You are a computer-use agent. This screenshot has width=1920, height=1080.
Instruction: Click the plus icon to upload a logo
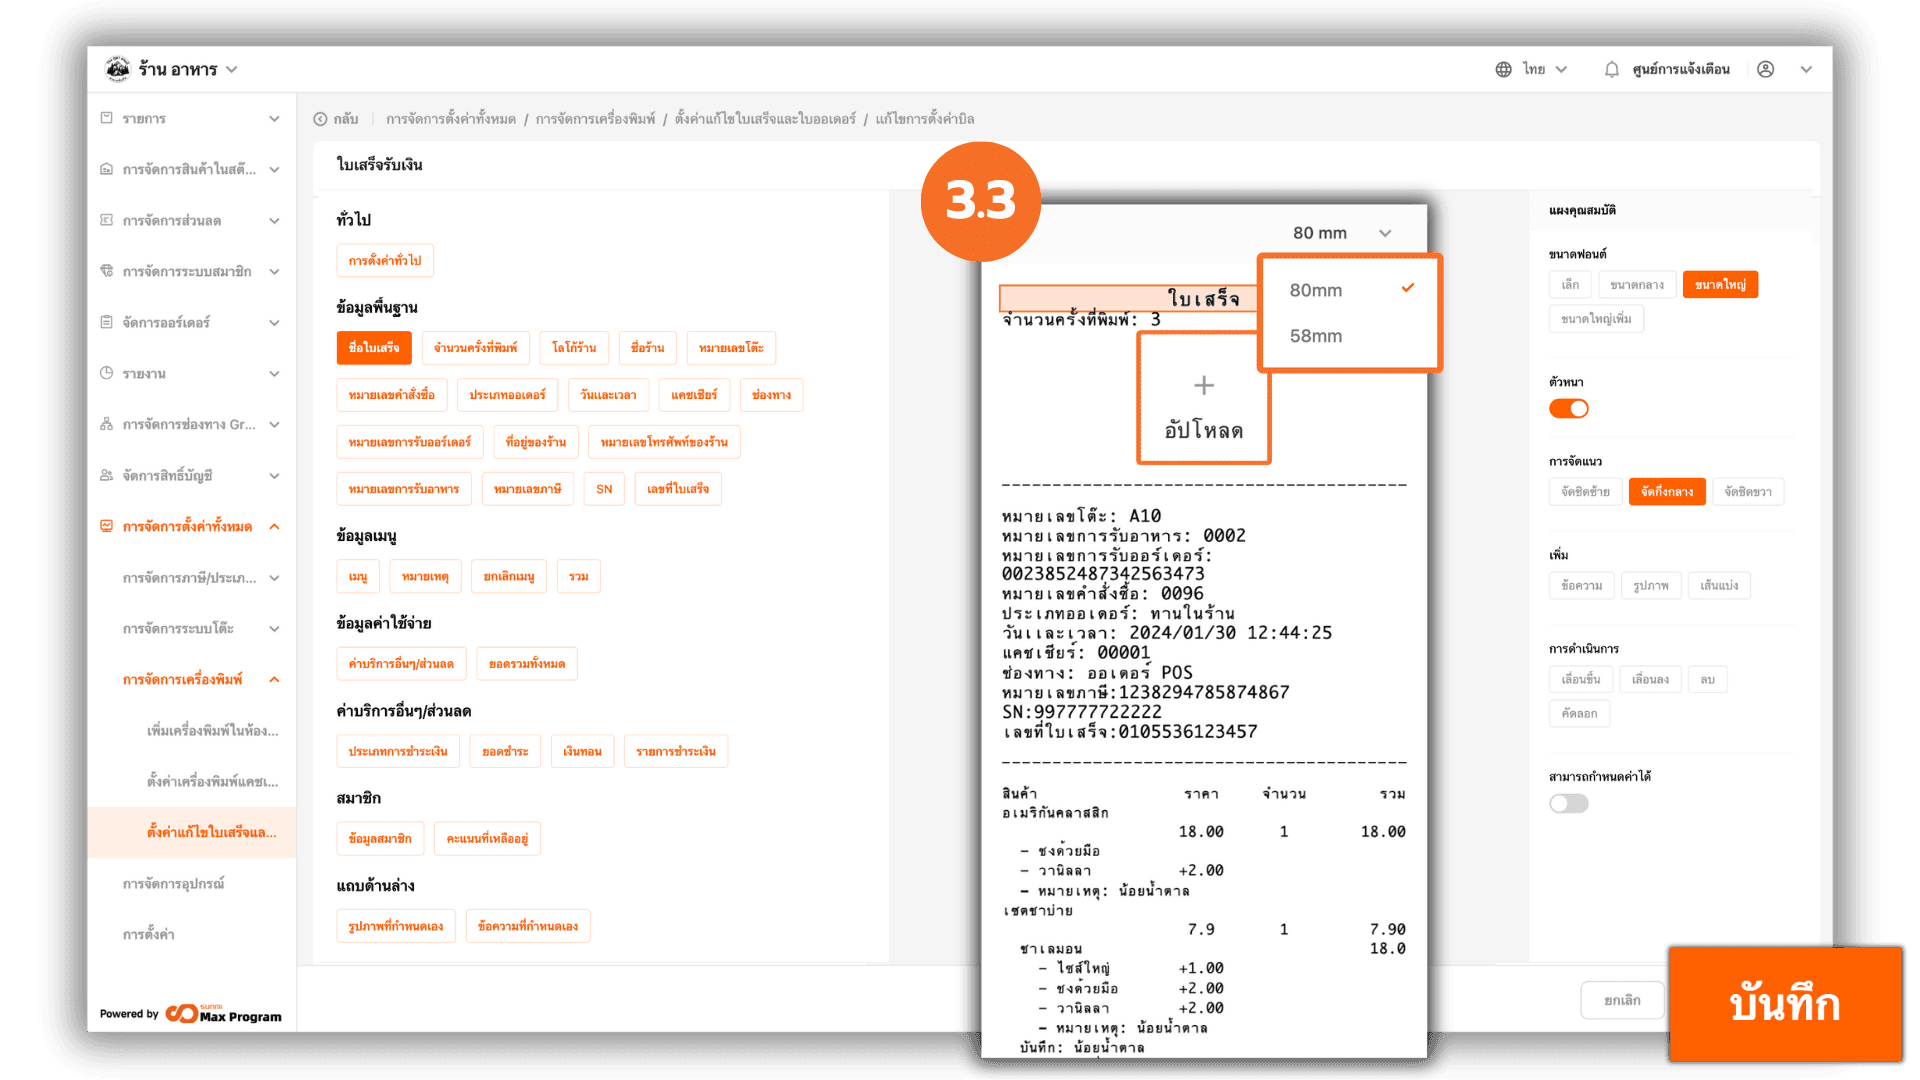[x=1204, y=386]
